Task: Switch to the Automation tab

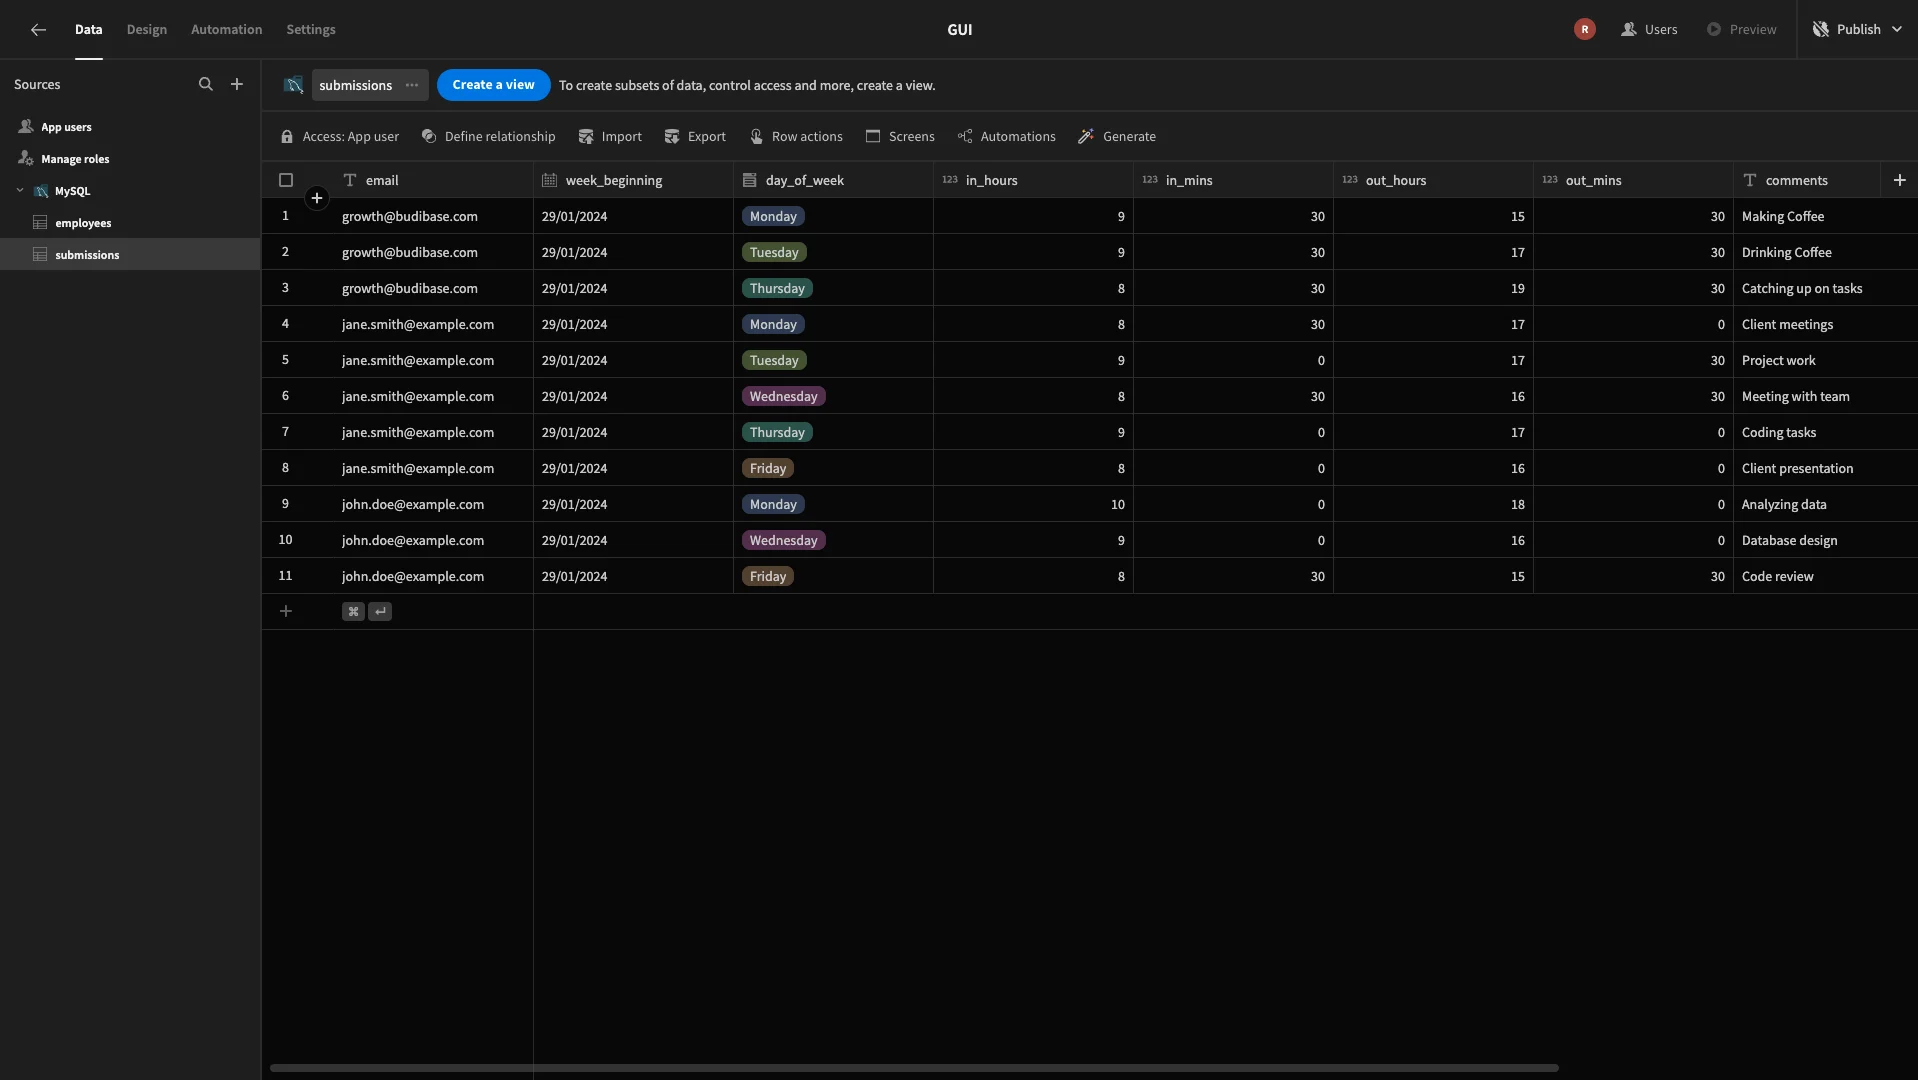Action: (226, 29)
